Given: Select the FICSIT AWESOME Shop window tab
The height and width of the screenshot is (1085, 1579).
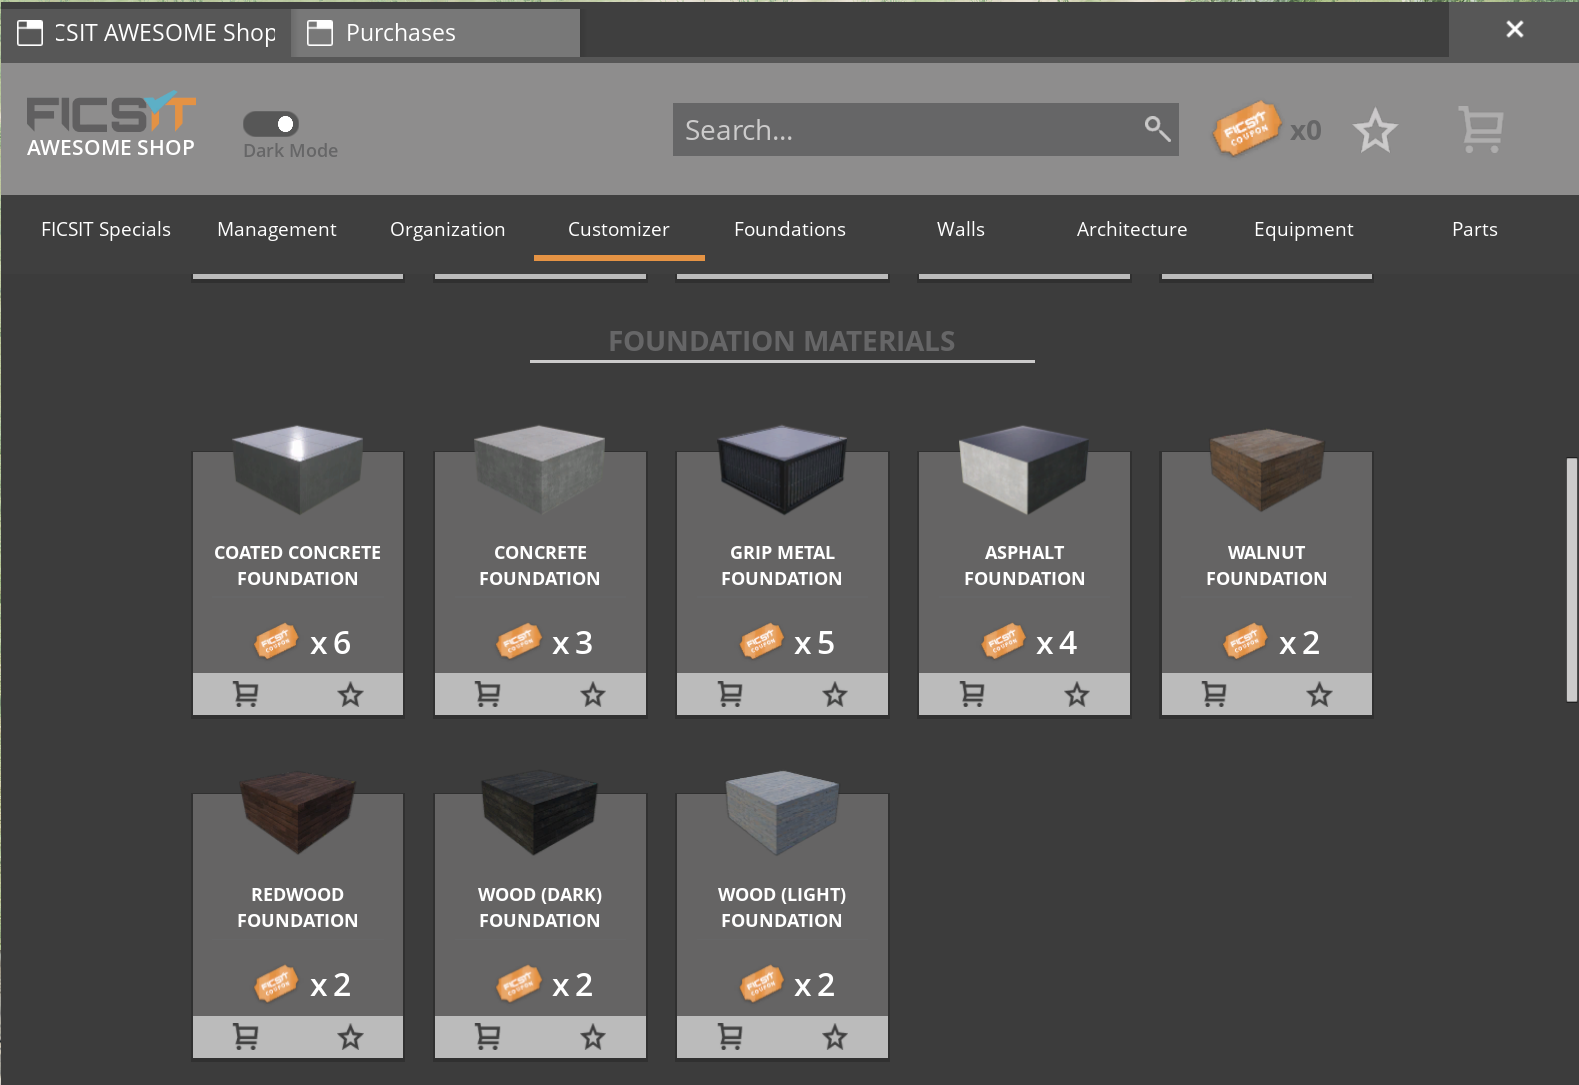Looking at the screenshot, I should point(147,33).
